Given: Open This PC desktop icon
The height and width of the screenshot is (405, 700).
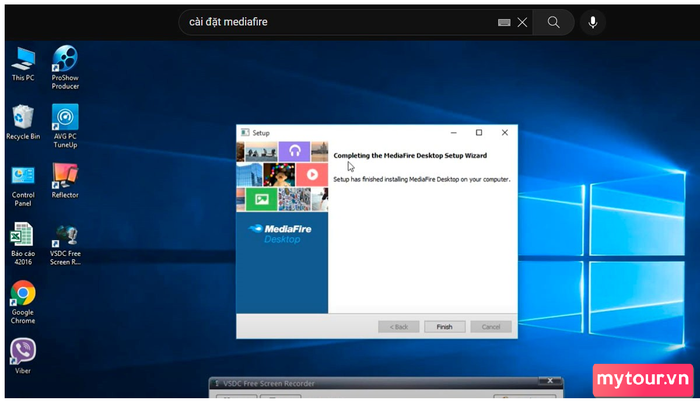Looking at the screenshot, I should 23,64.
